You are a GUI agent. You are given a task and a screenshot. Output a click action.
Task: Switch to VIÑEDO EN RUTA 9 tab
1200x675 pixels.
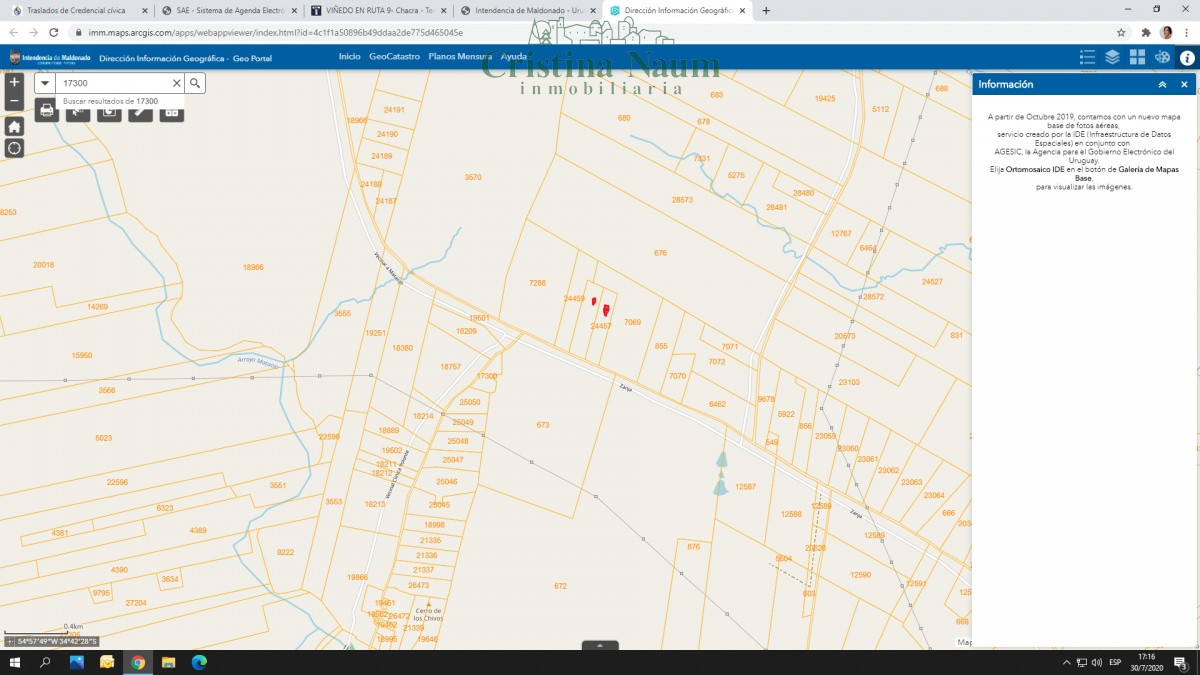click(x=380, y=10)
